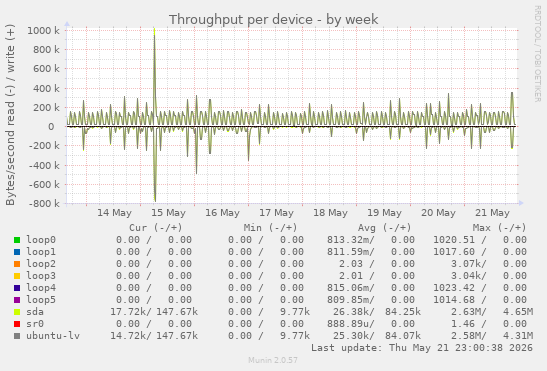
Task: Click the sda max write value 4.65M
Action: (x=518, y=312)
